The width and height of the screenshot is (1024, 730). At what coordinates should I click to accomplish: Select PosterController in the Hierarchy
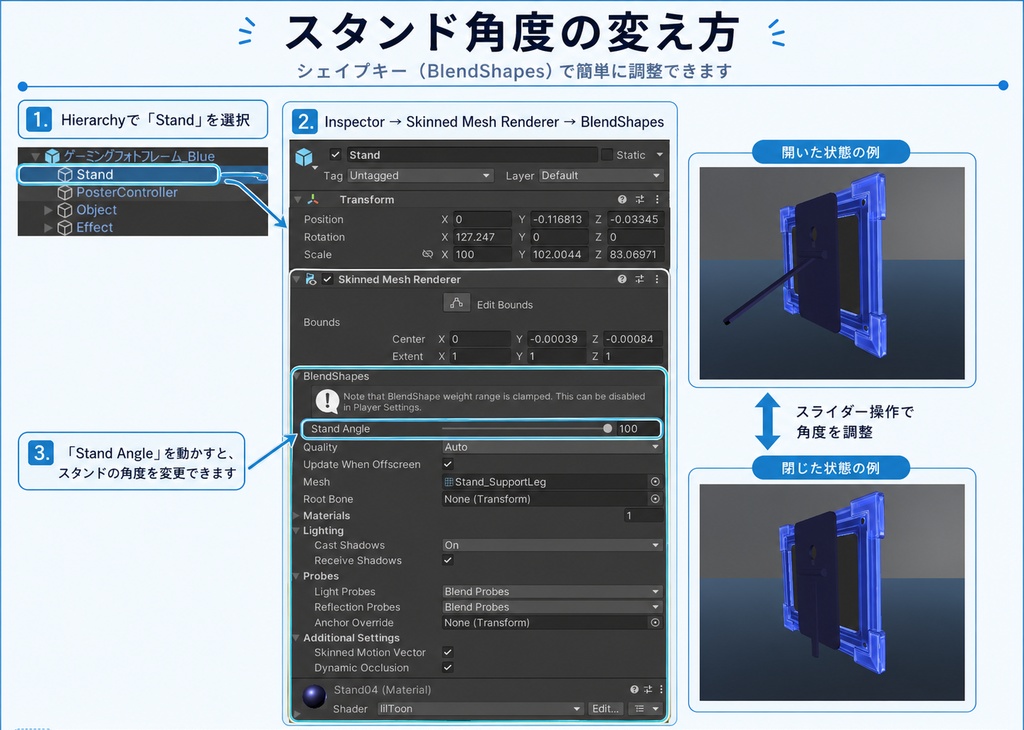click(127, 193)
